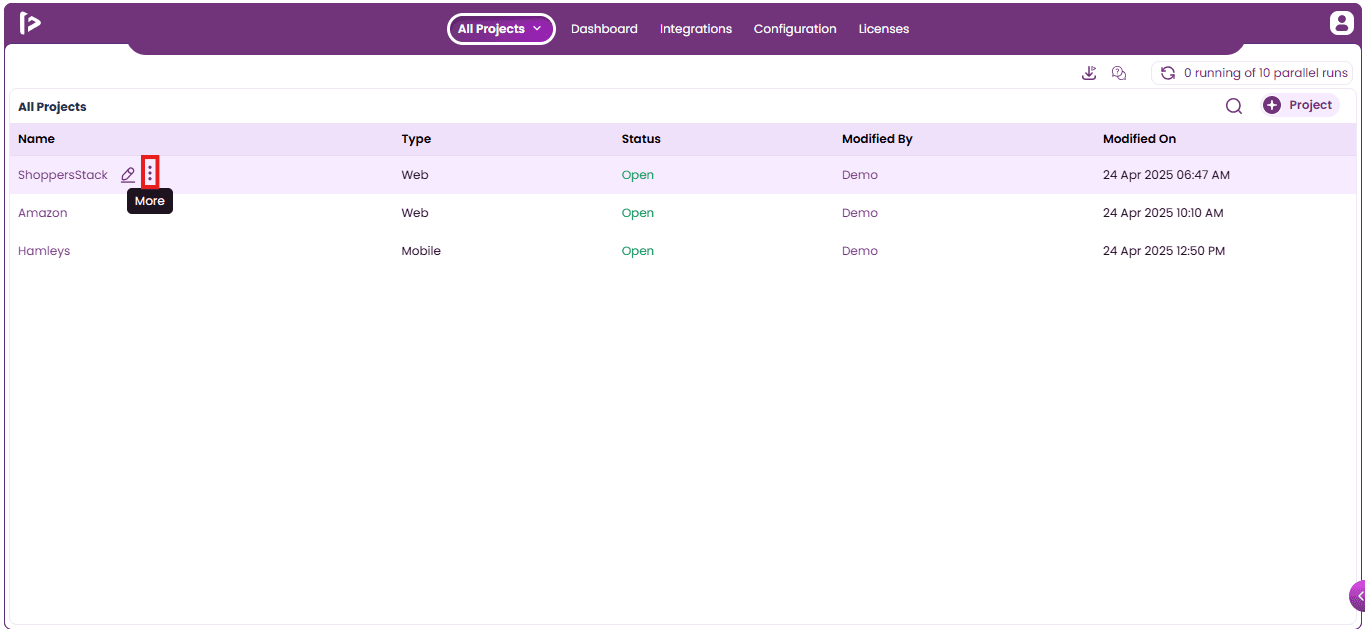Open the All Projects dropdown

pos(501,29)
